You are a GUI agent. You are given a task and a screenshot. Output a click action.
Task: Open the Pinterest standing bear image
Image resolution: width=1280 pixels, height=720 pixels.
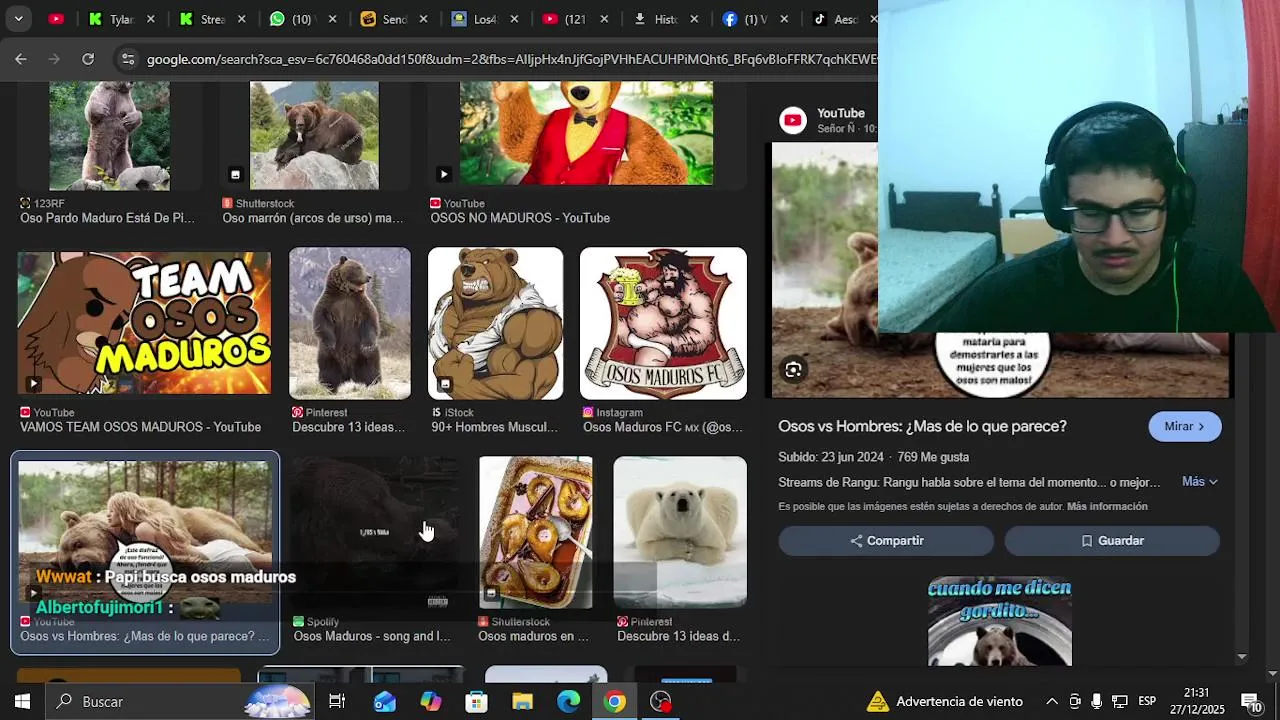350,323
